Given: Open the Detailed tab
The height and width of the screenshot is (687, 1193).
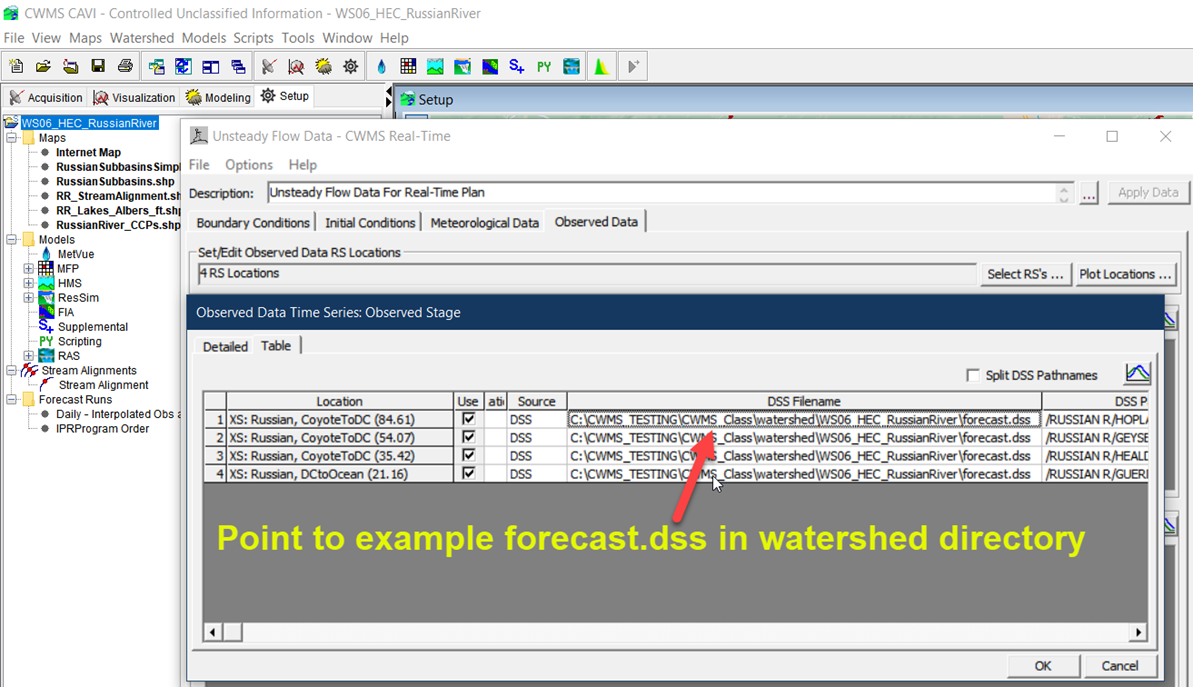Looking at the screenshot, I should click(x=225, y=346).
